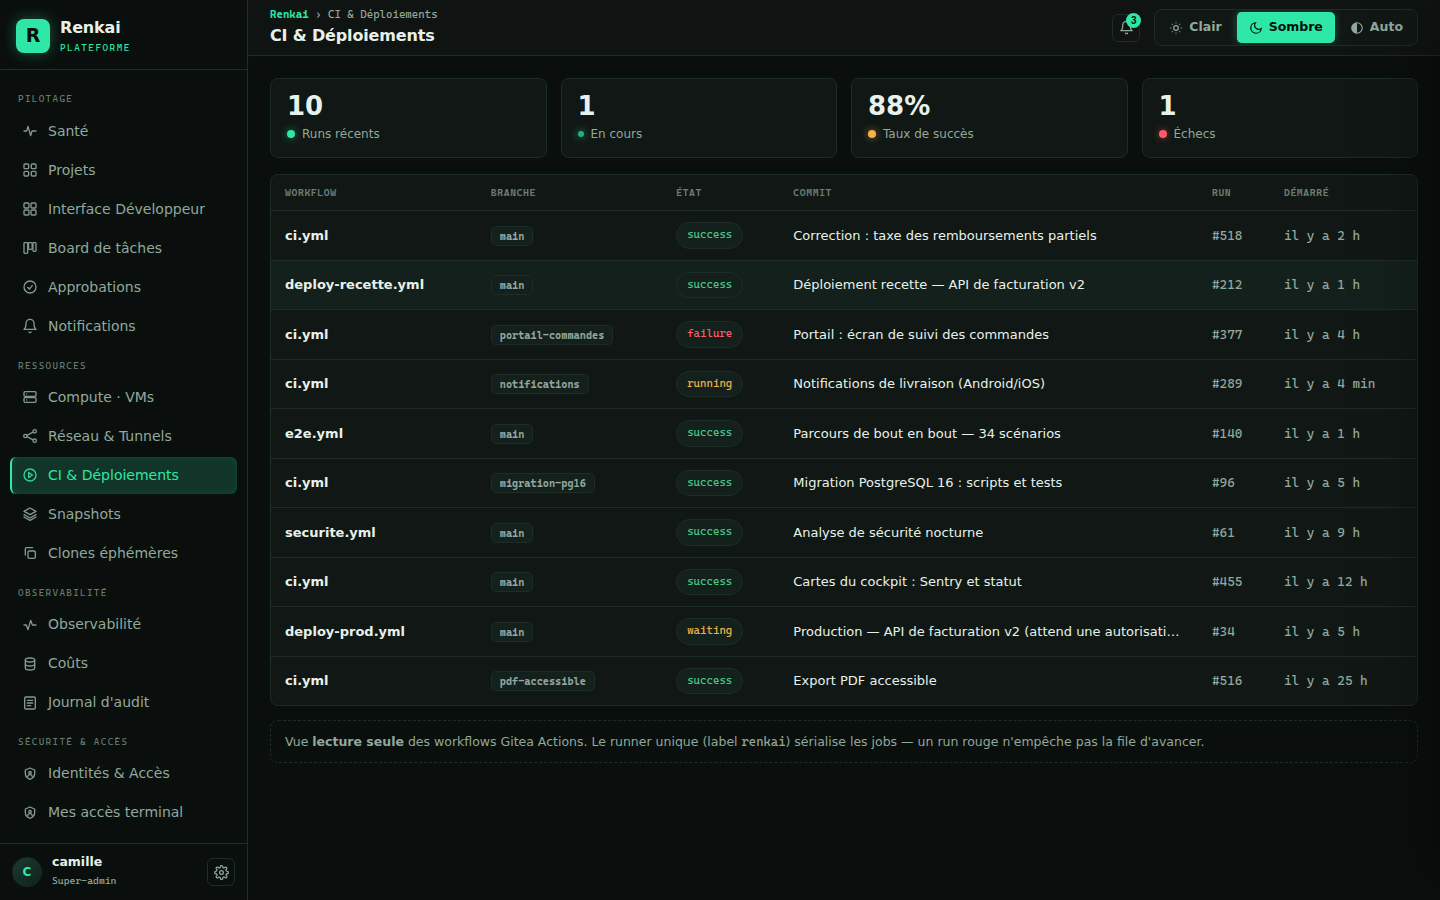Screen dimensions: 1440x900
Task: Click the portail-commandes branch tag
Action: point(552,335)
